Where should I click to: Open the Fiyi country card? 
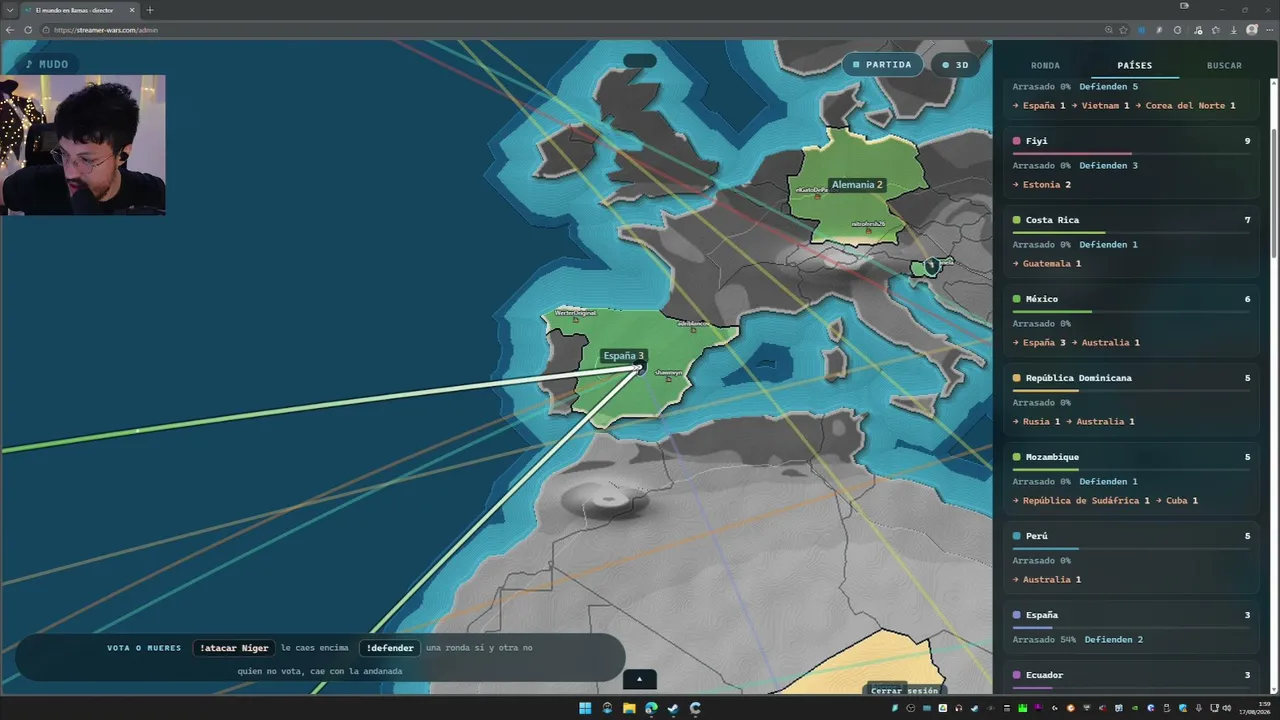click(x=1131, y=160)
